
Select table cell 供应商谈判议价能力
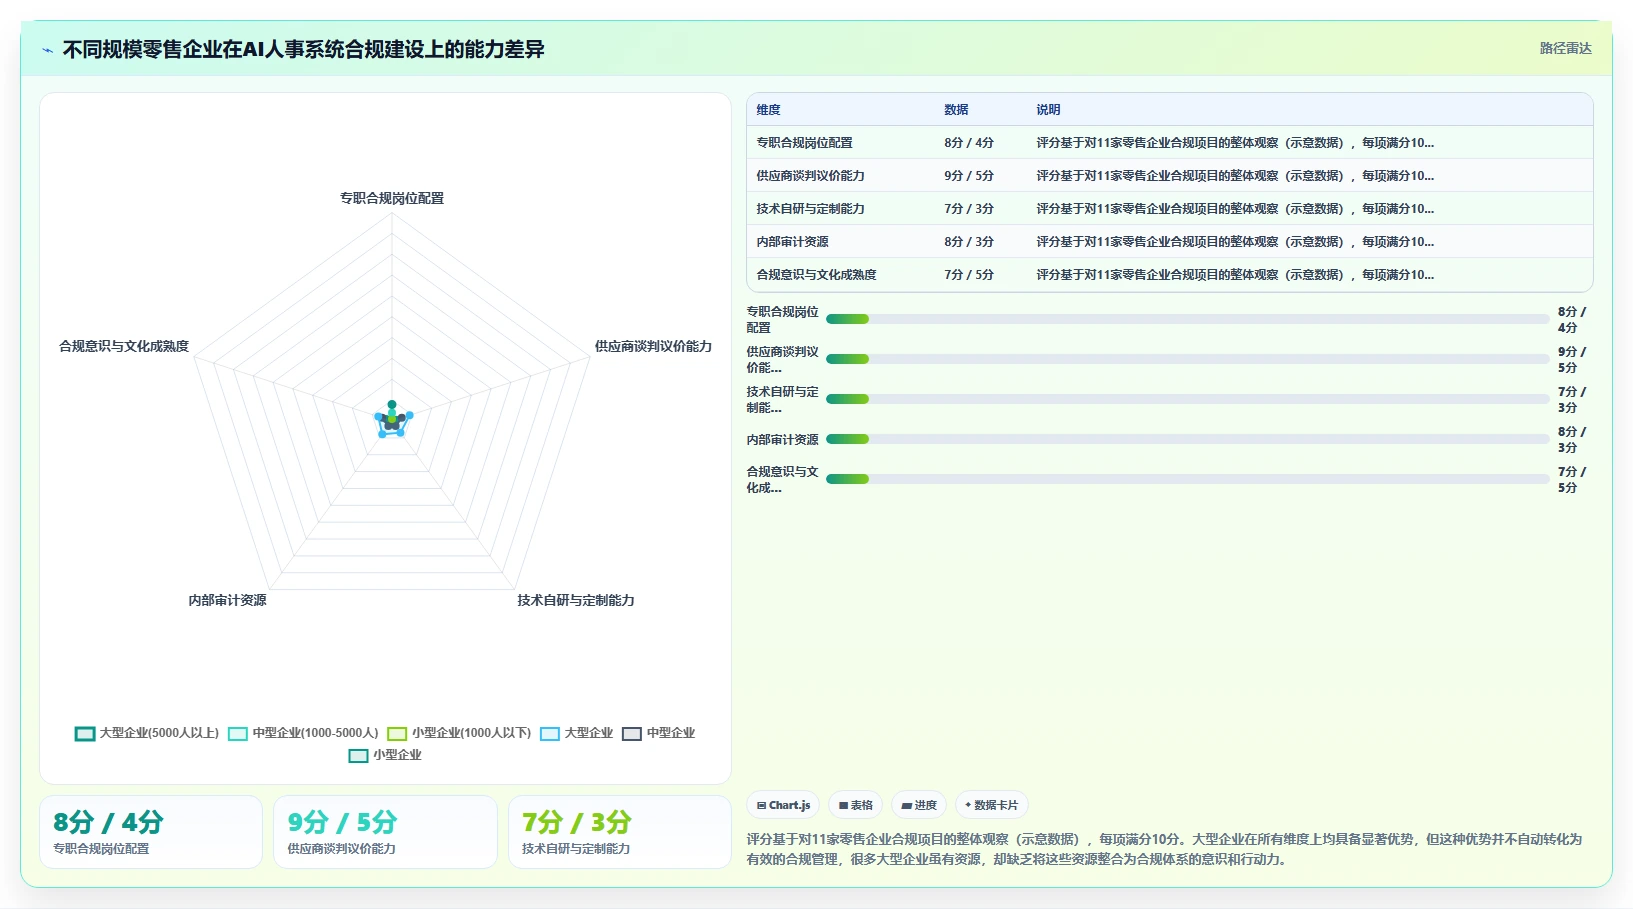pyautogui.click(x=811, y=176)
